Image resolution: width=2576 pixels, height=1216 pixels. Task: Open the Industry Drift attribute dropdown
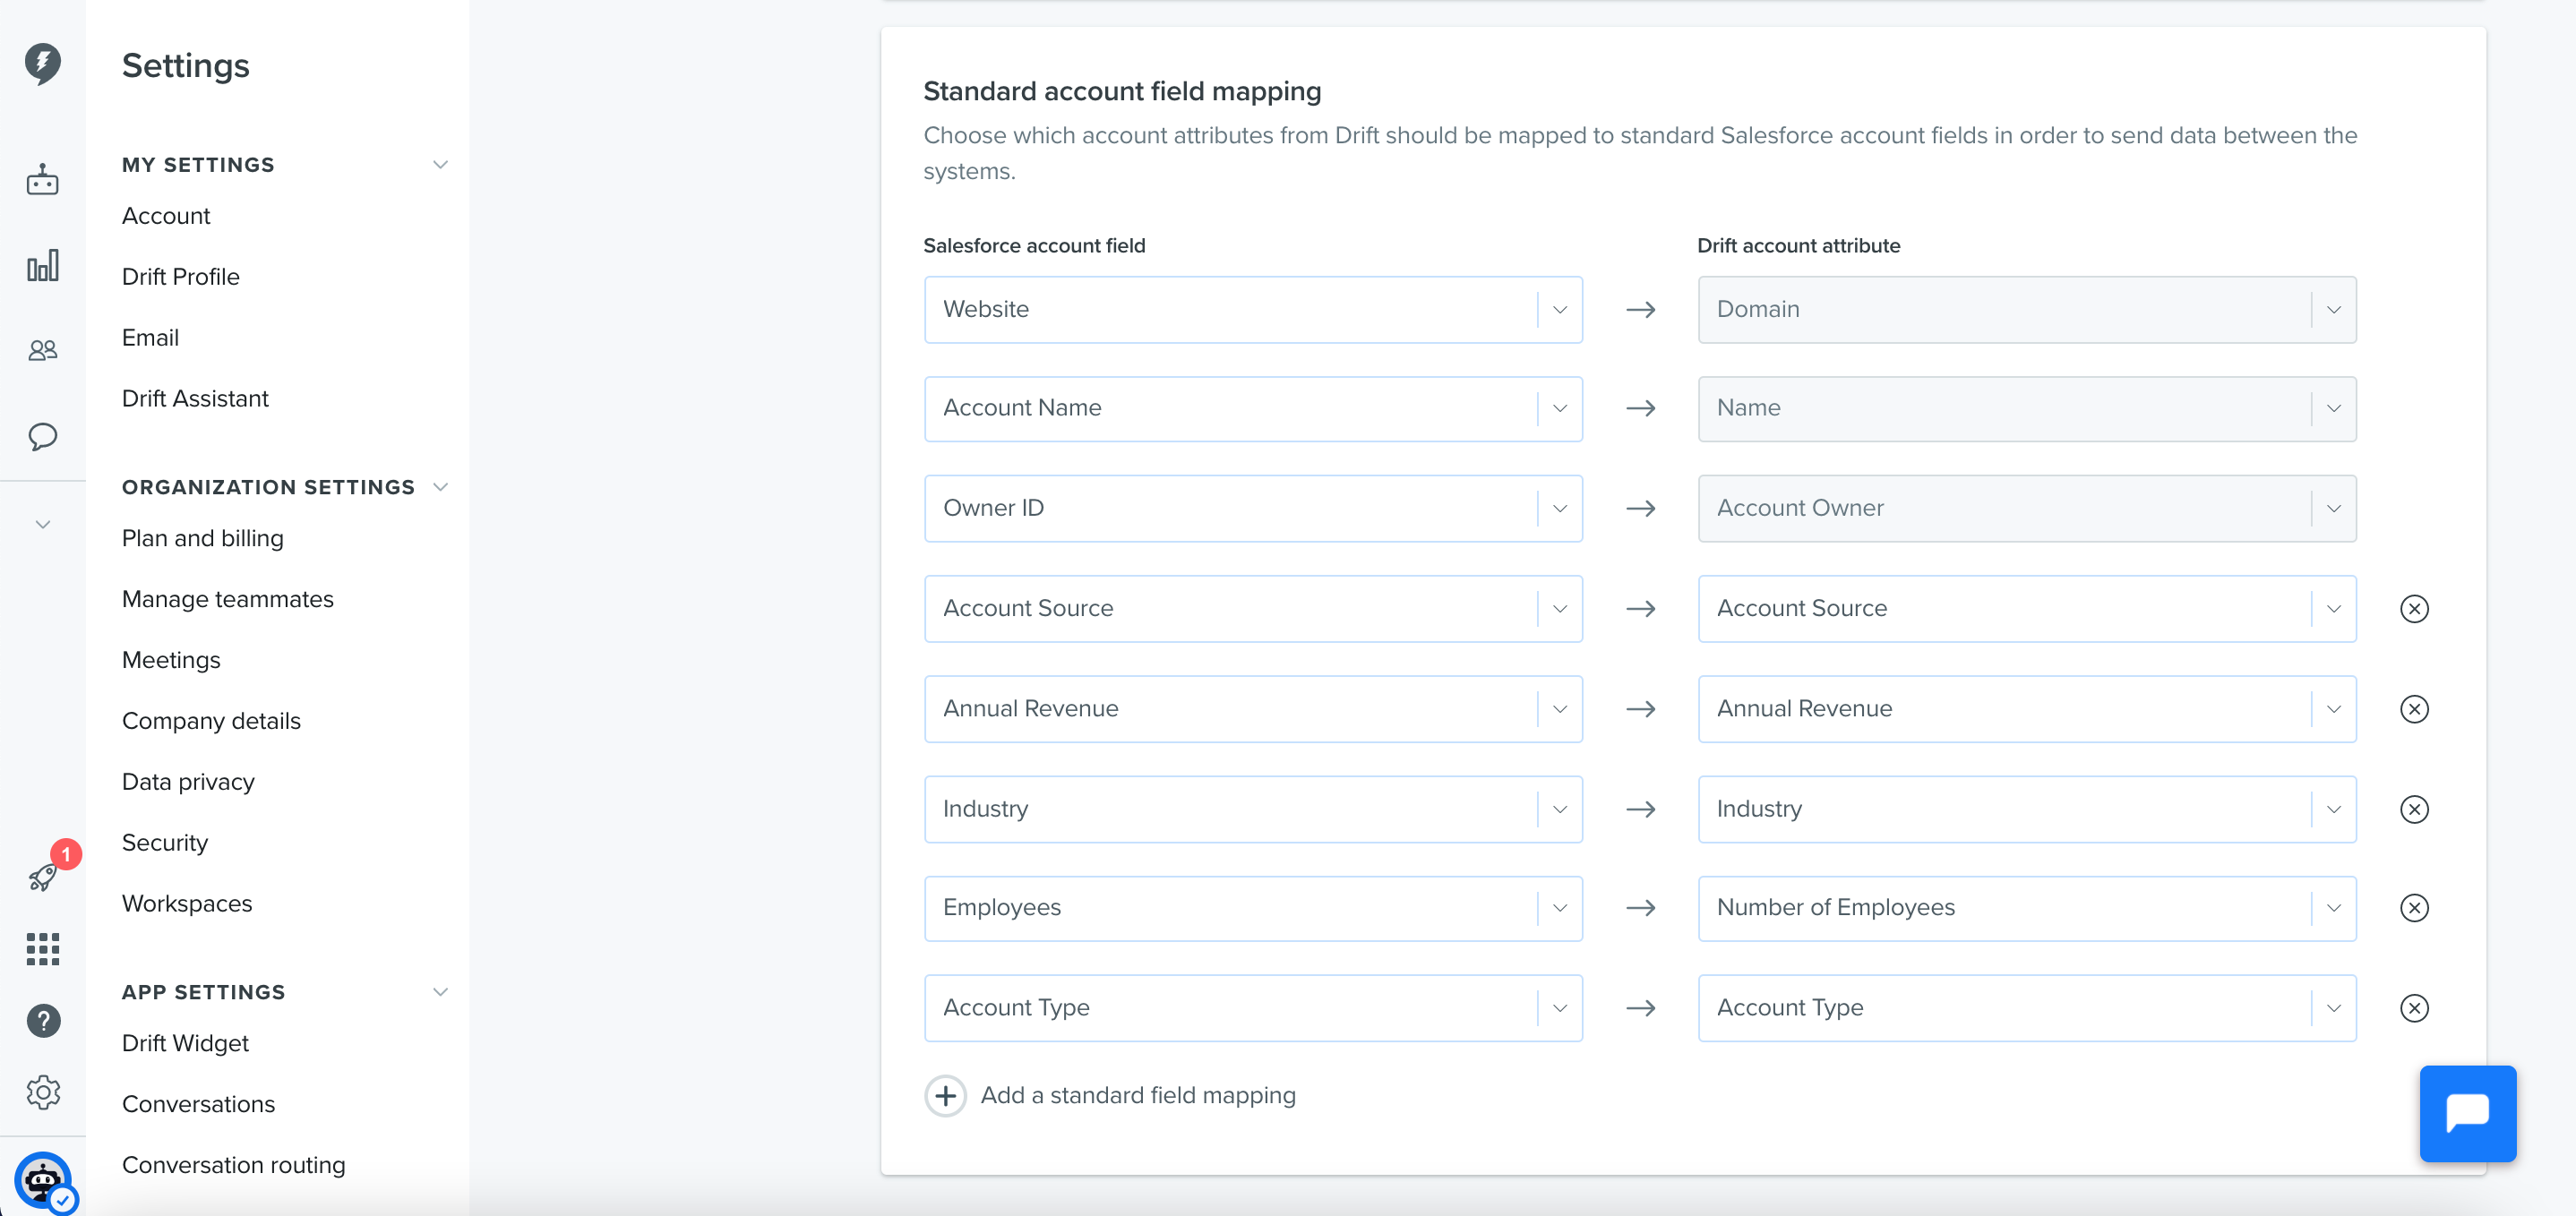click(2027, 809)
